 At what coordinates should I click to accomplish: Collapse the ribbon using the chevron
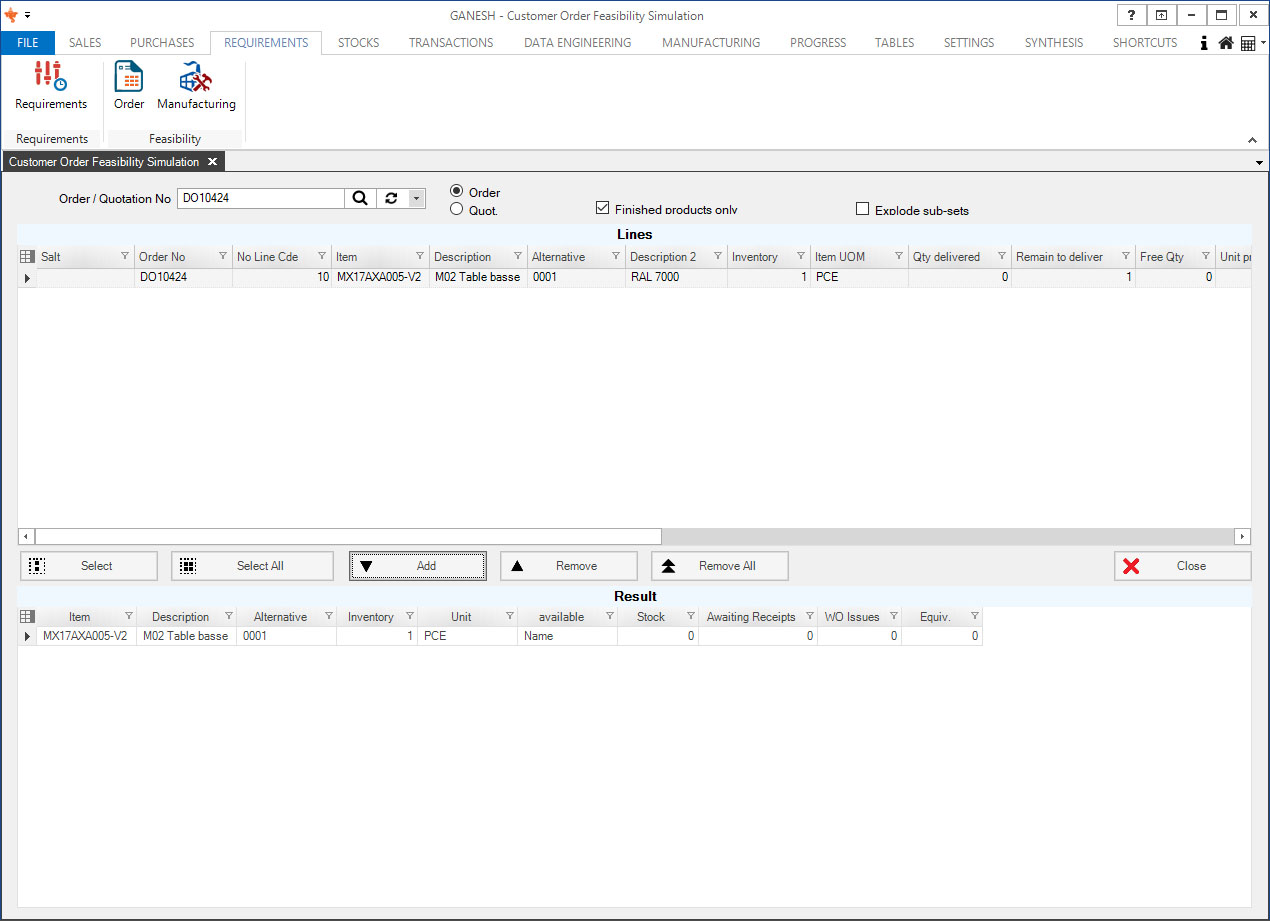coord(1252,140)
